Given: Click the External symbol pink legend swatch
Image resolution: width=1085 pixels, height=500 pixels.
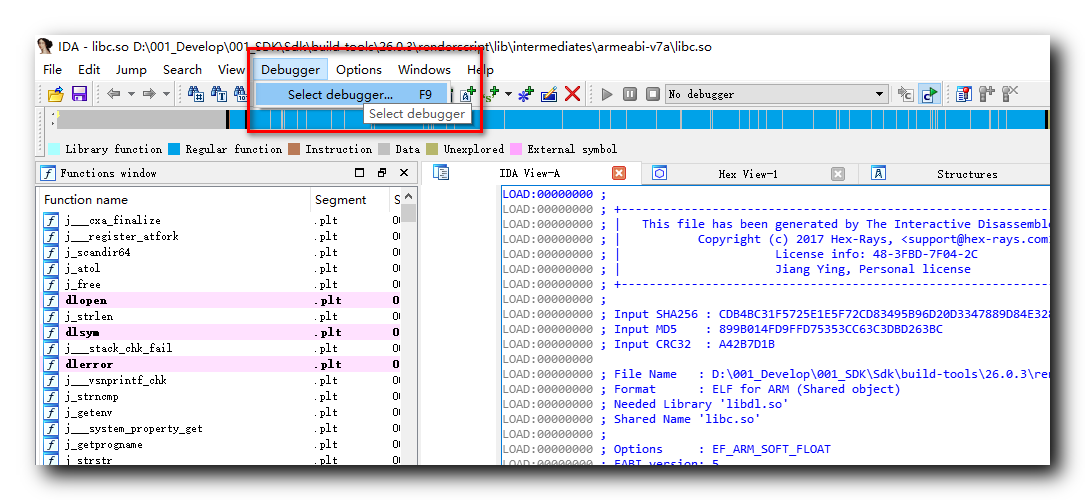Looking at the screenshot, I should [x=516, y=149].
